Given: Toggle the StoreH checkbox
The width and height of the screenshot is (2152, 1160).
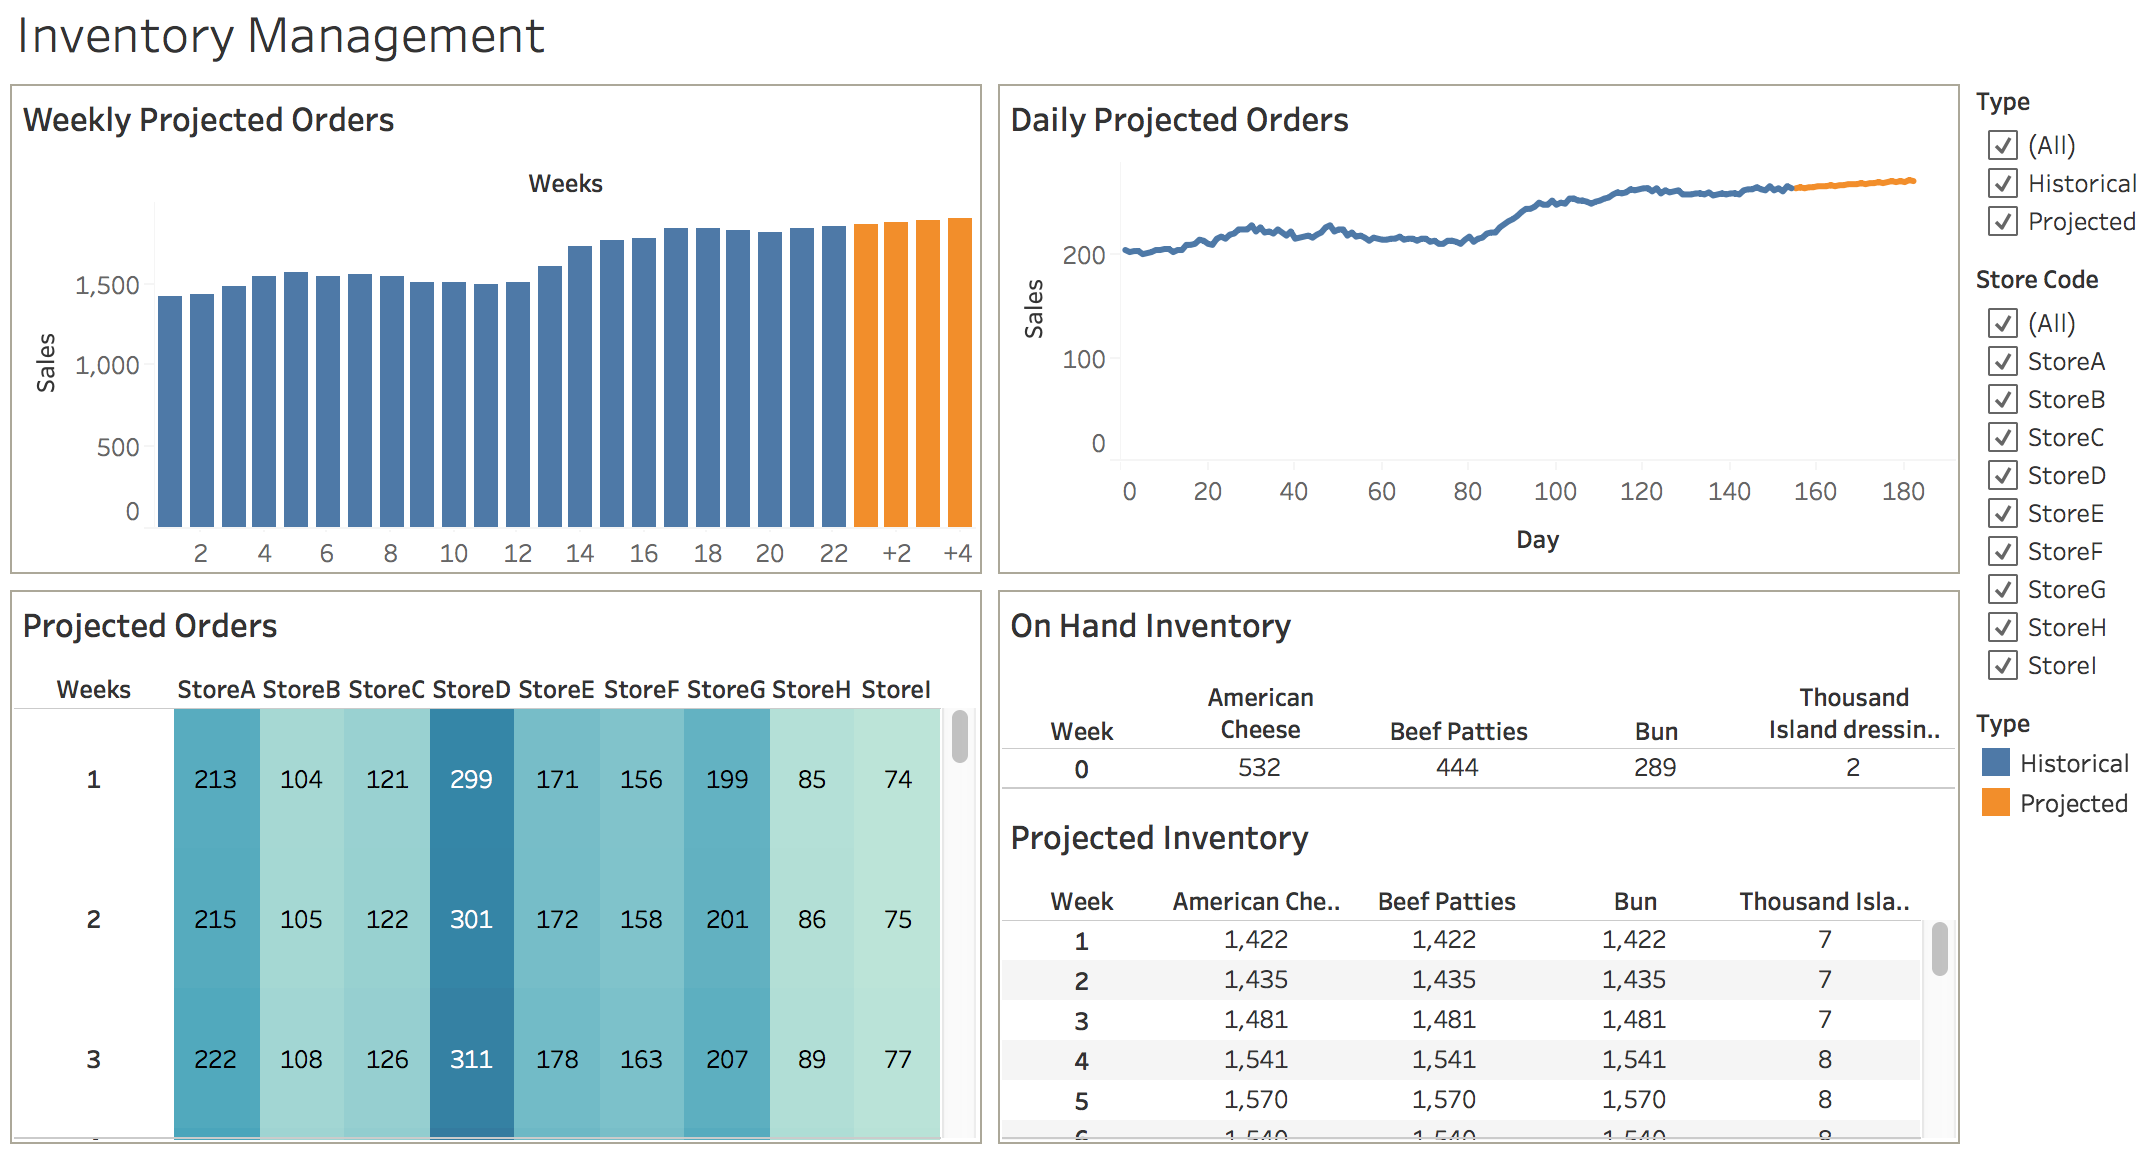Looking at the screenshot, I should tap(2003, 627).
